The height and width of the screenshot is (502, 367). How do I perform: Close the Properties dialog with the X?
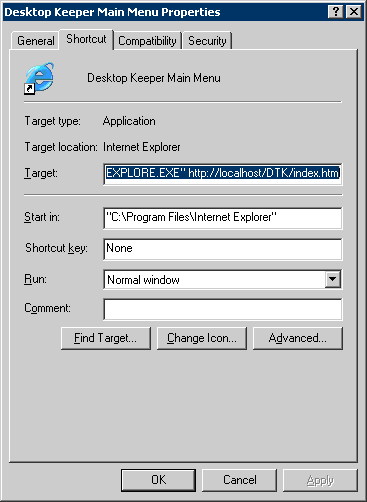(354, 12)
